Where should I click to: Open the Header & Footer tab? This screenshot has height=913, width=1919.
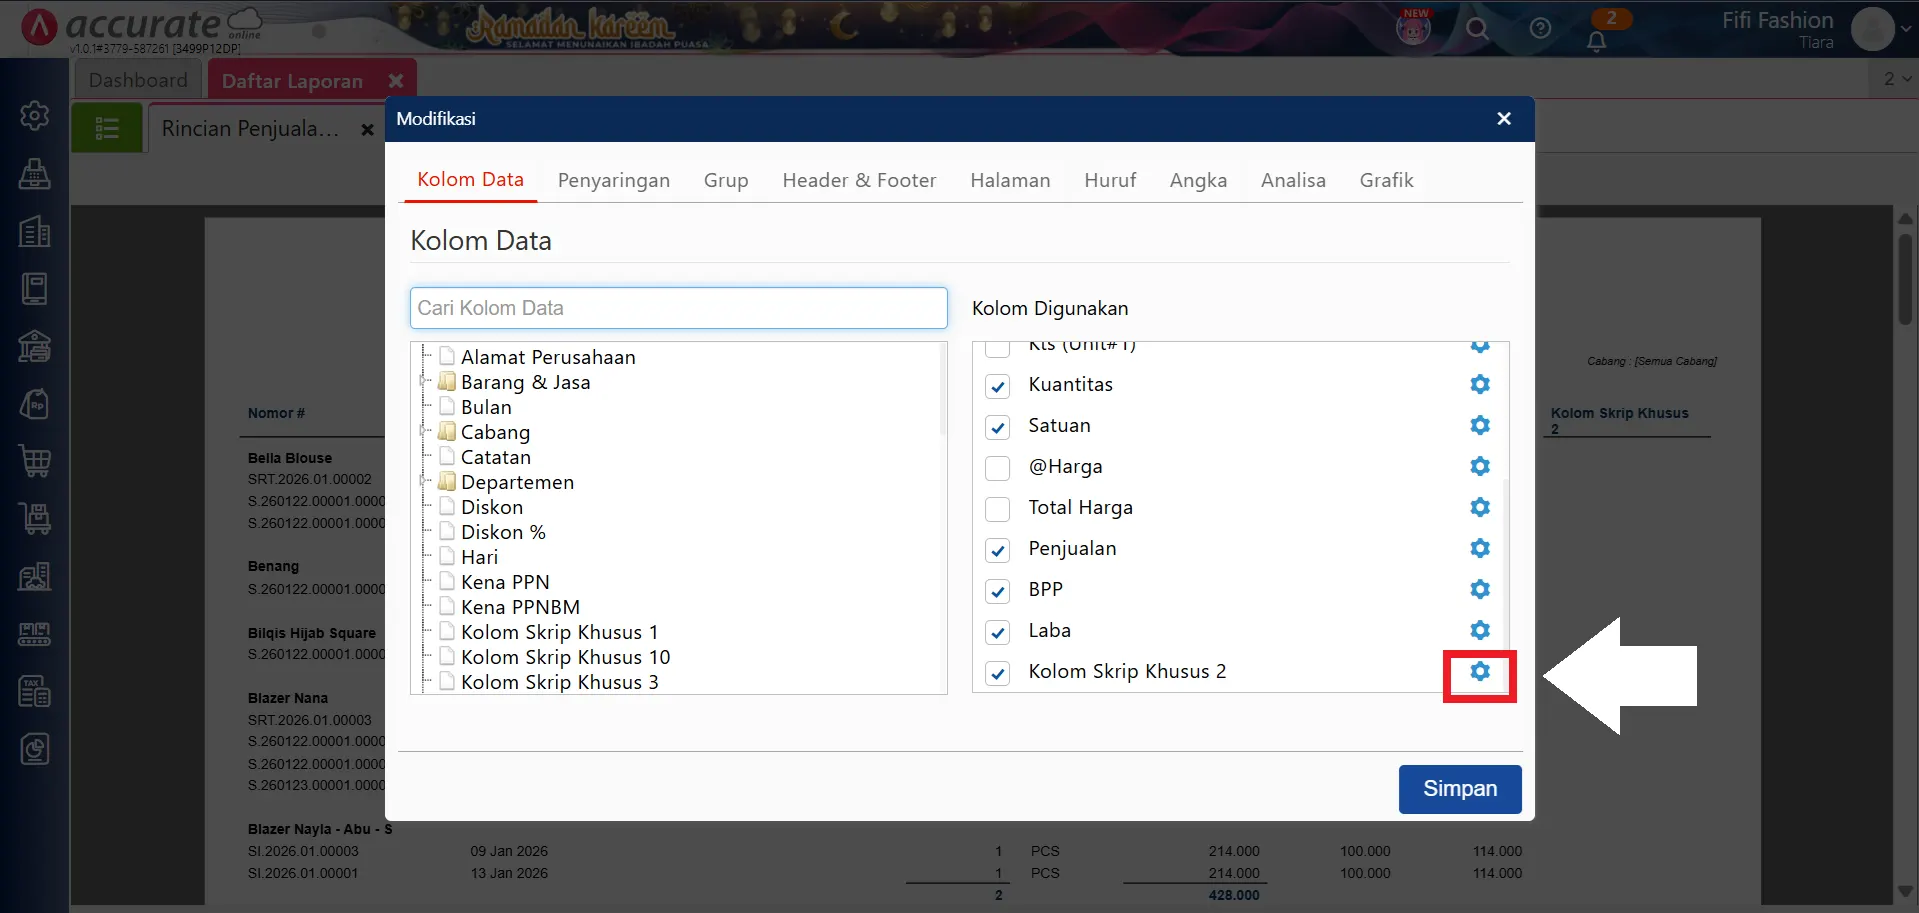pyautogui.click(x=858, y=181)
